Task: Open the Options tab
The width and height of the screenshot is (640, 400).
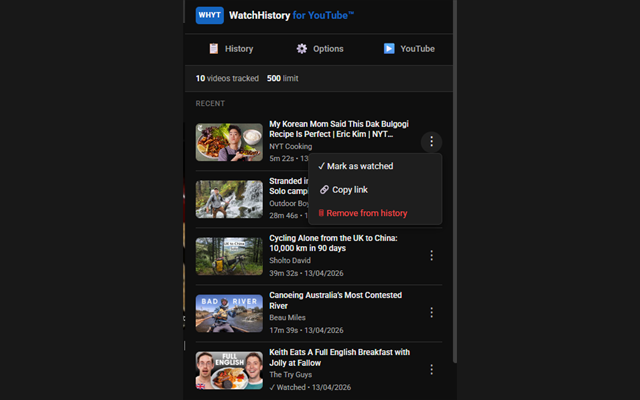Action: [x=320, y=49]
